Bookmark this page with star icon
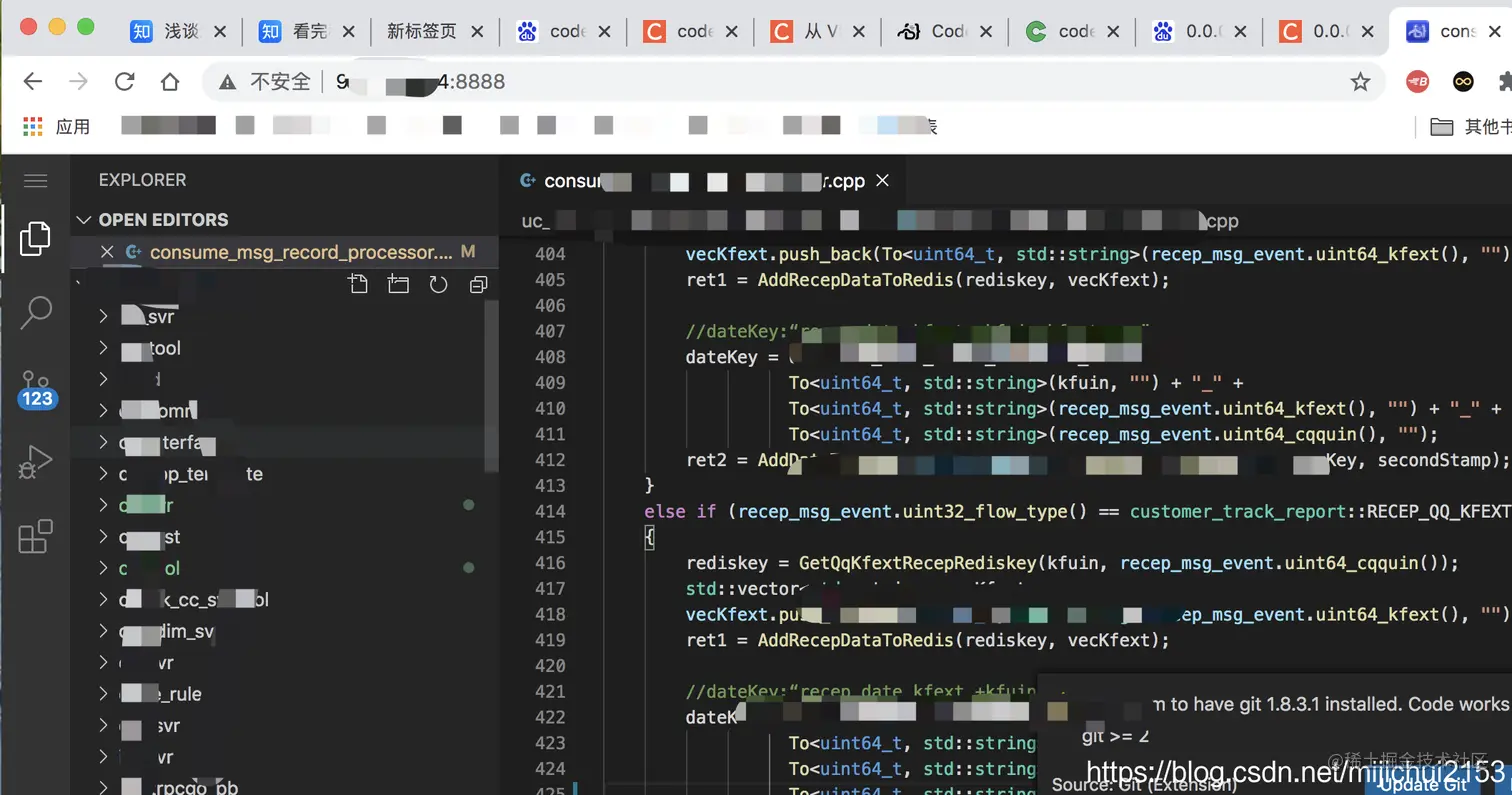The height and width of the screenshot is (795, 1512). [1360, 82]
